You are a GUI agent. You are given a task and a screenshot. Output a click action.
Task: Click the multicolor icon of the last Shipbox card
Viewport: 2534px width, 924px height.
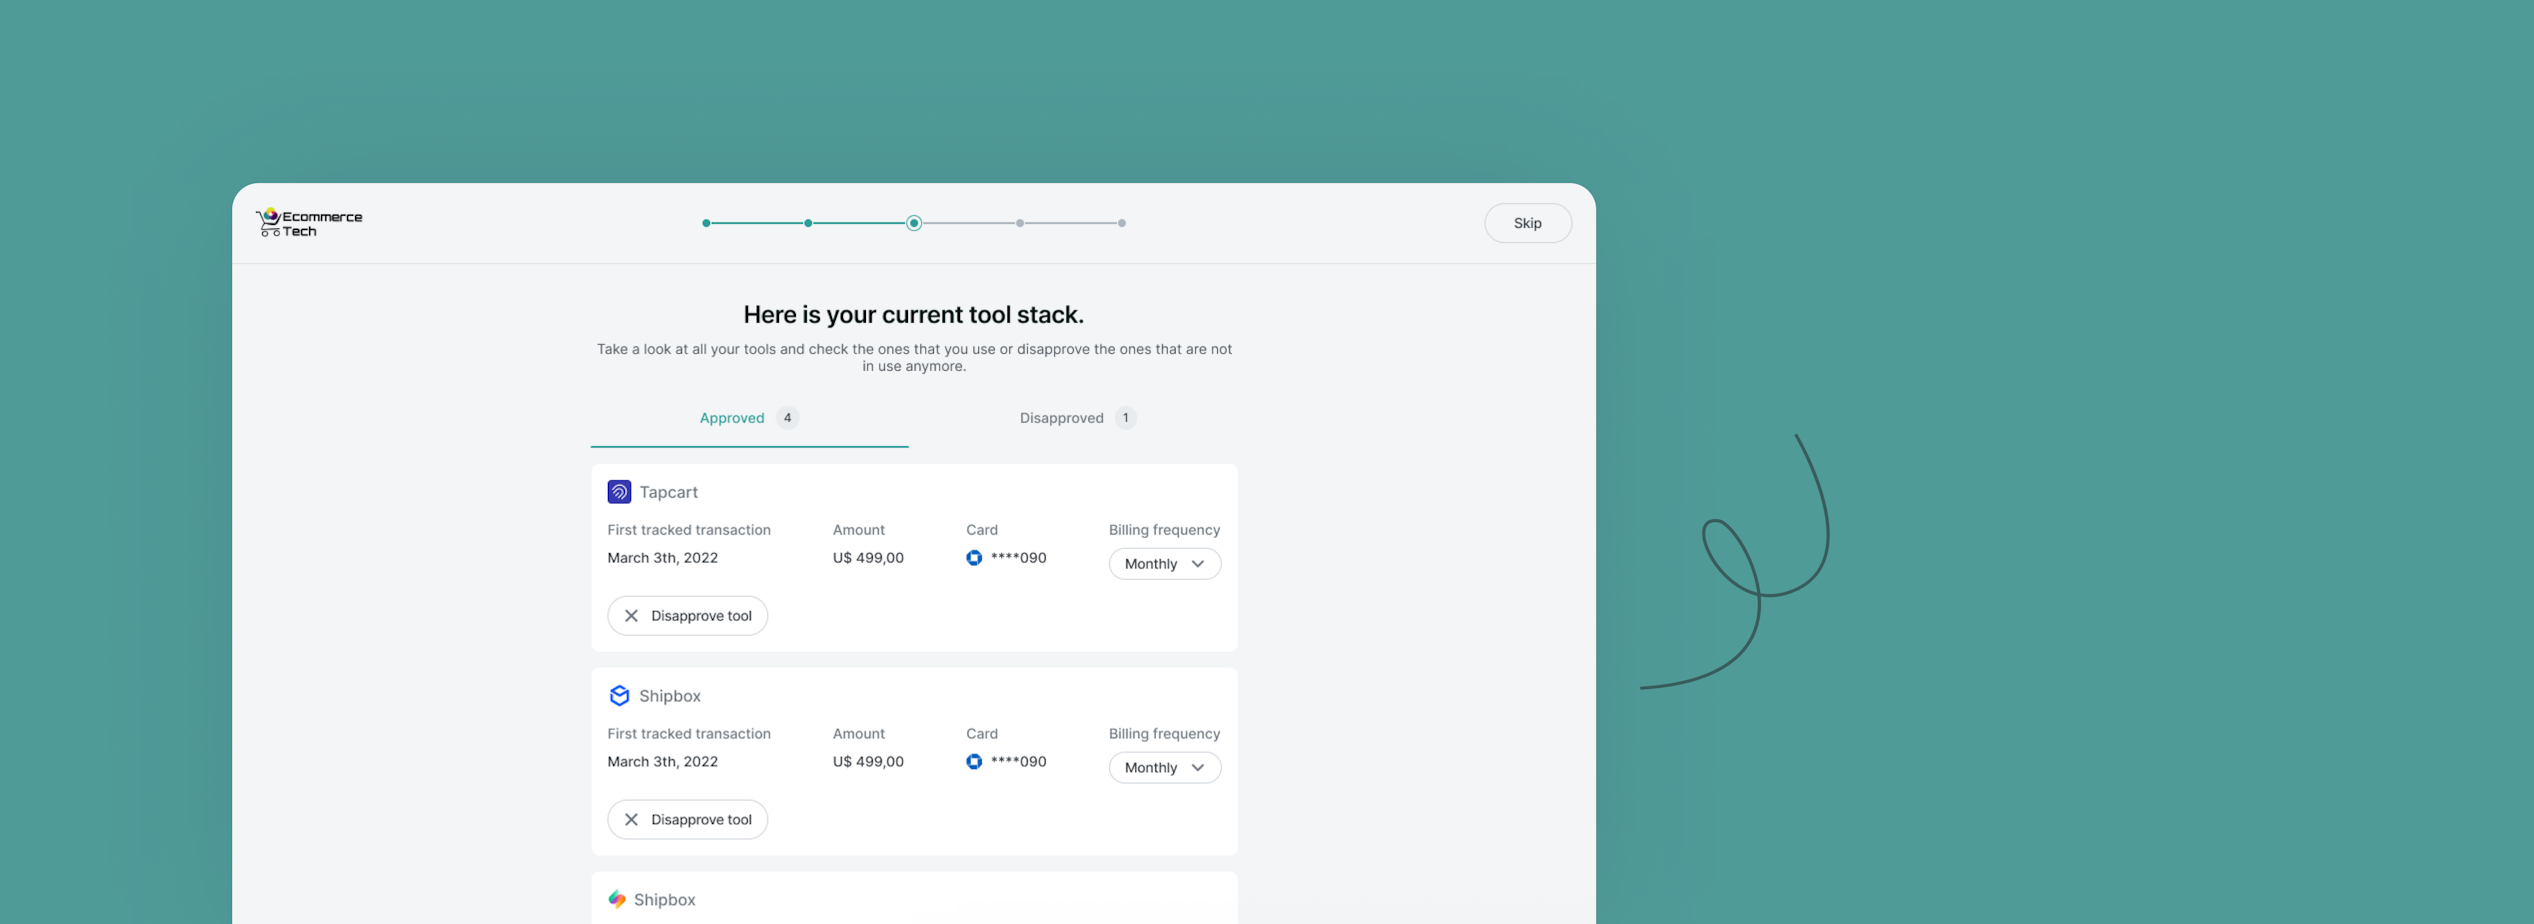point(617,900)
